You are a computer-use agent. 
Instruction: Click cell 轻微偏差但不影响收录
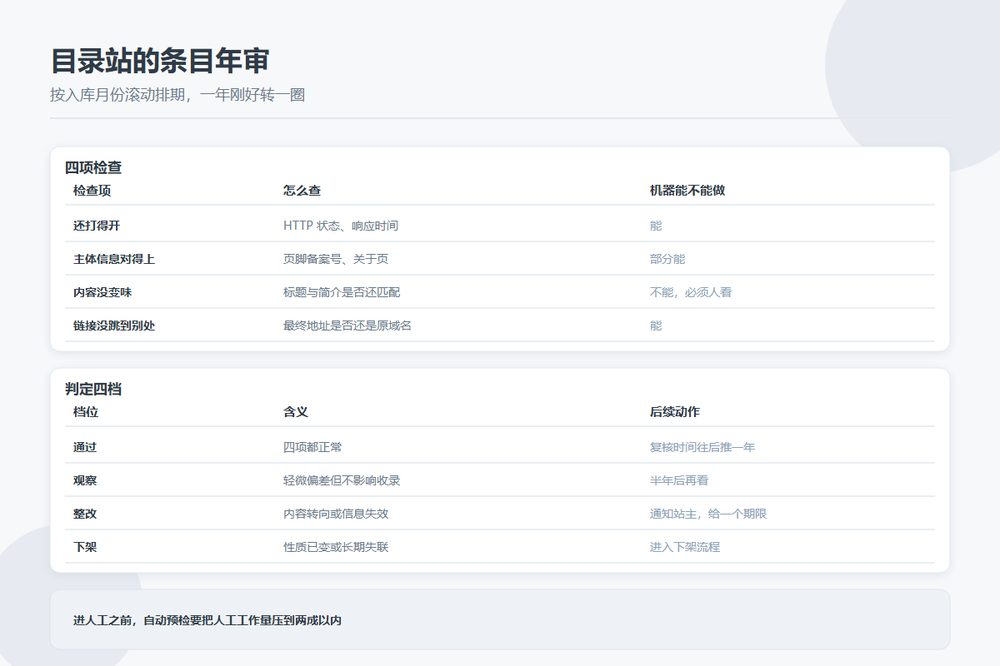(x=341, y=480)
